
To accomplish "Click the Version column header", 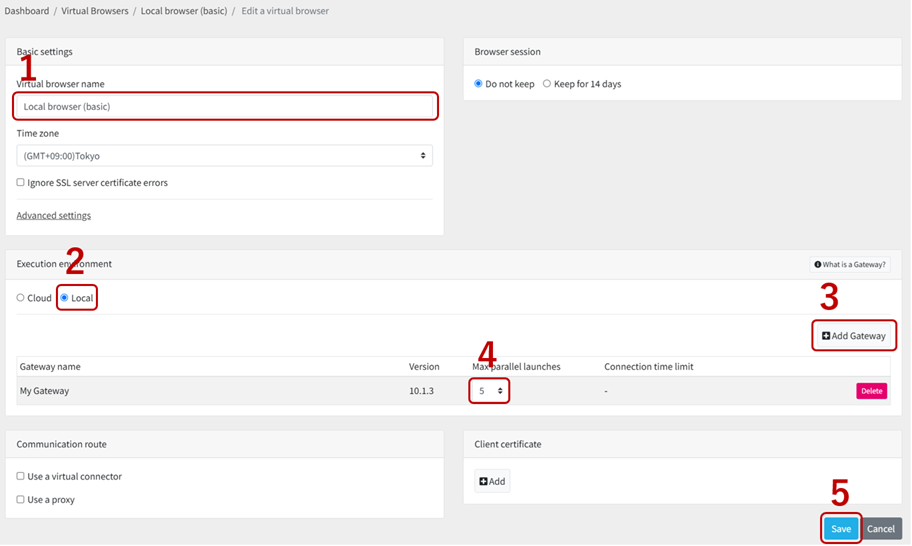I will (x=424, y=366).
